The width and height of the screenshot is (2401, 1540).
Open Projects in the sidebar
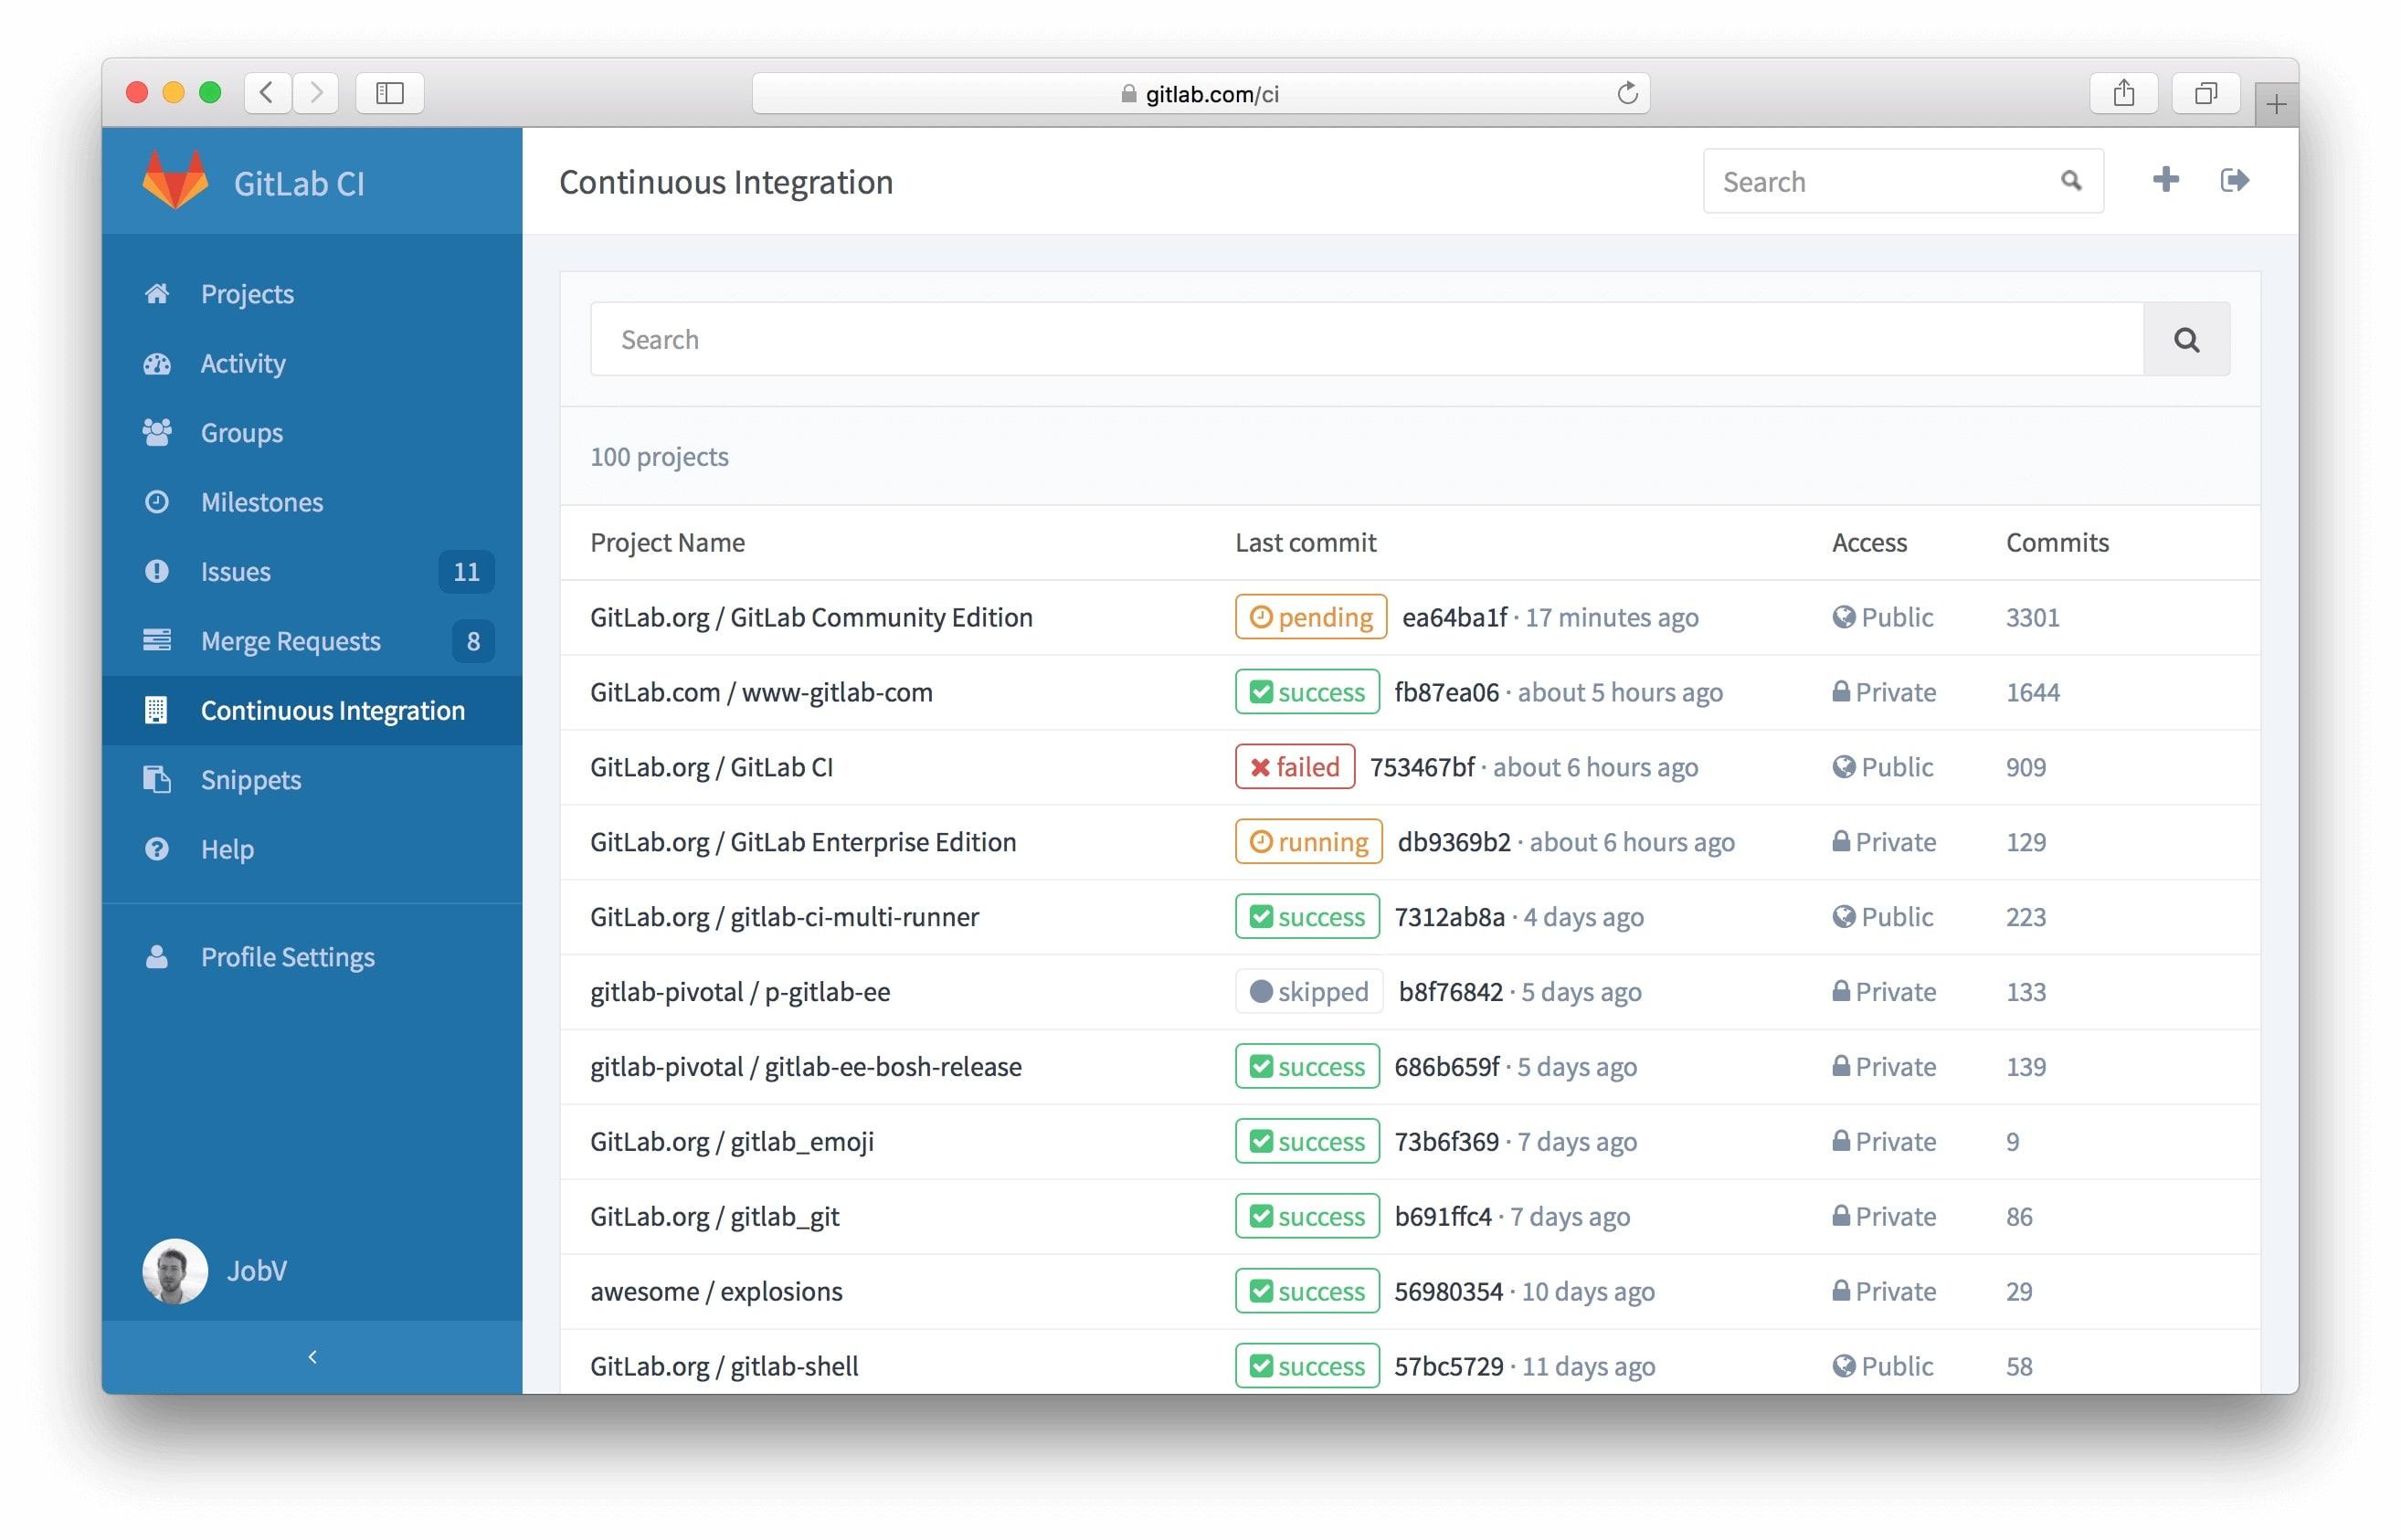tap(312, 293)
